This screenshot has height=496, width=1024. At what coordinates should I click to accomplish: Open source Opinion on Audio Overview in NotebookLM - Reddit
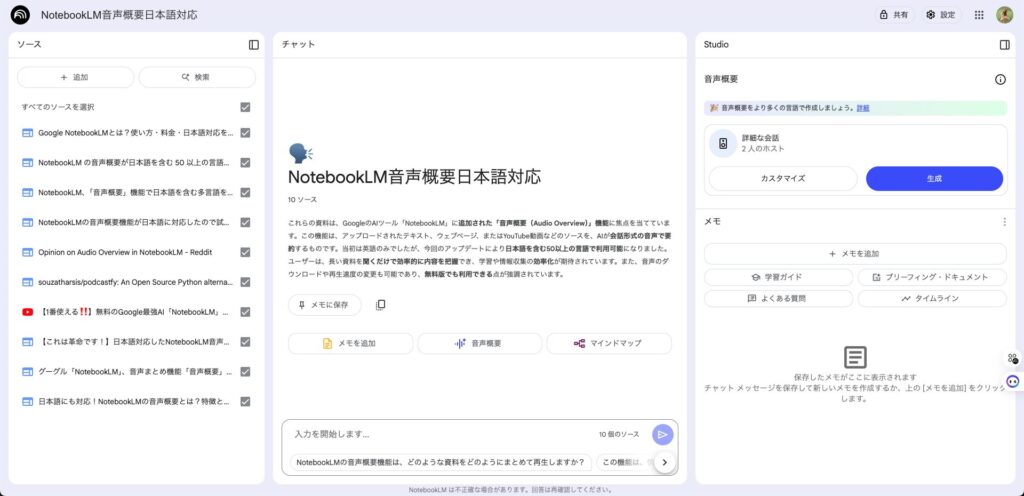click(125, 252)
